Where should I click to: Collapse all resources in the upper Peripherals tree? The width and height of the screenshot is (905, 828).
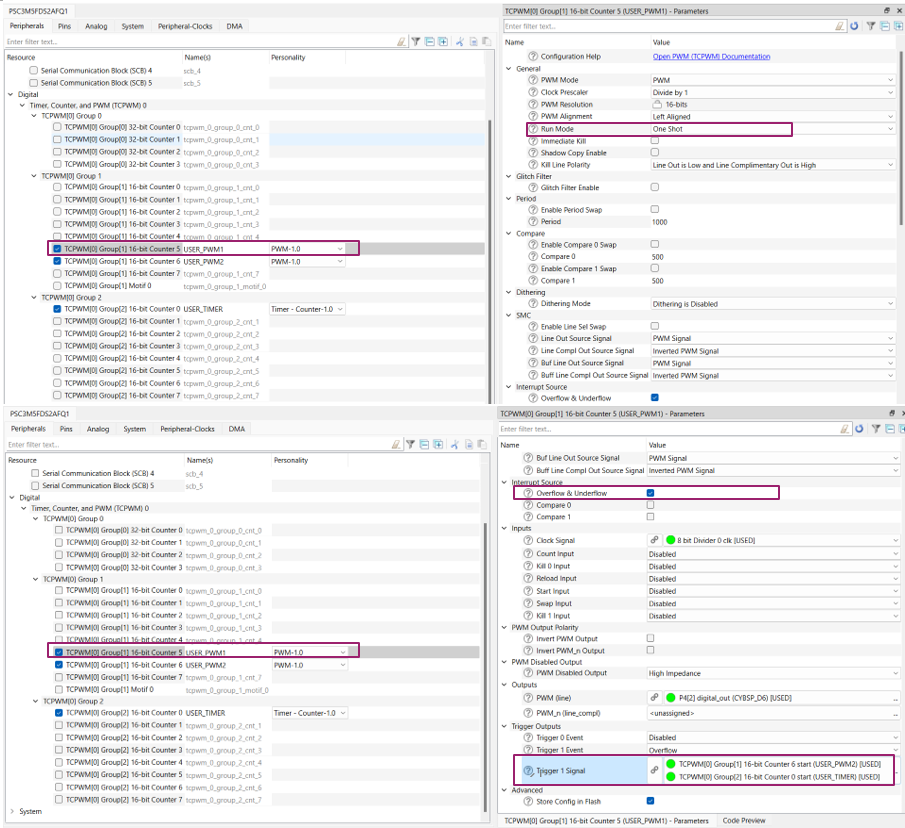(429, 42)
